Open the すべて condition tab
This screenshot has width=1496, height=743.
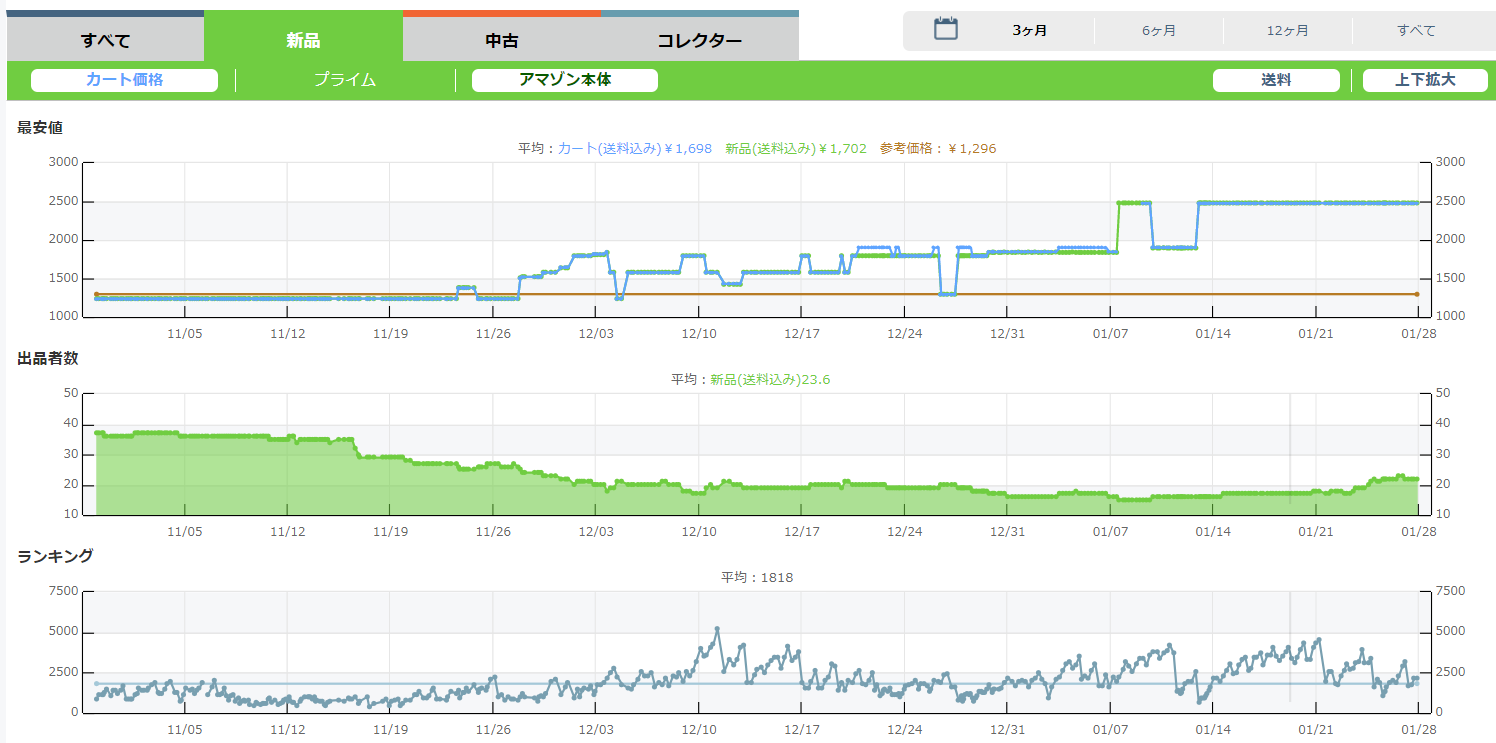[x=105, y=41]
